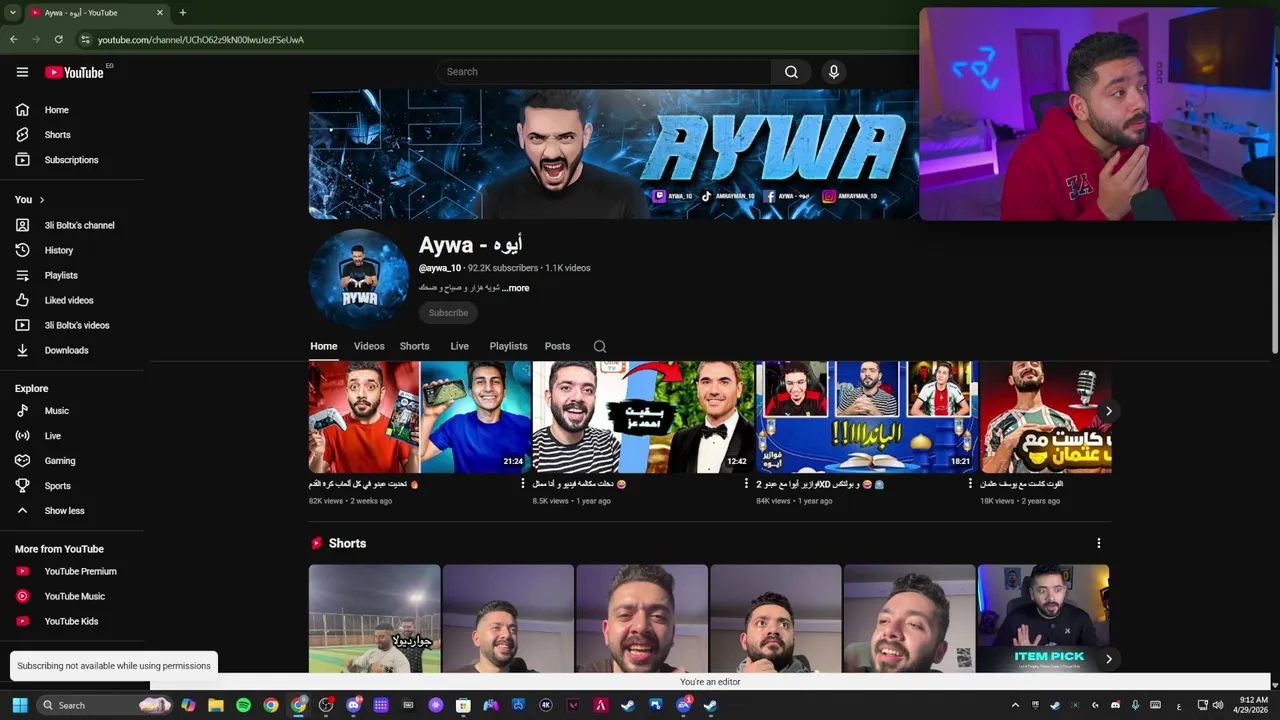This screenshot has height=720, width=1280.
Task: Show next Shorts with arrow
Action: pyautogui.click(x=1108, y=659)
